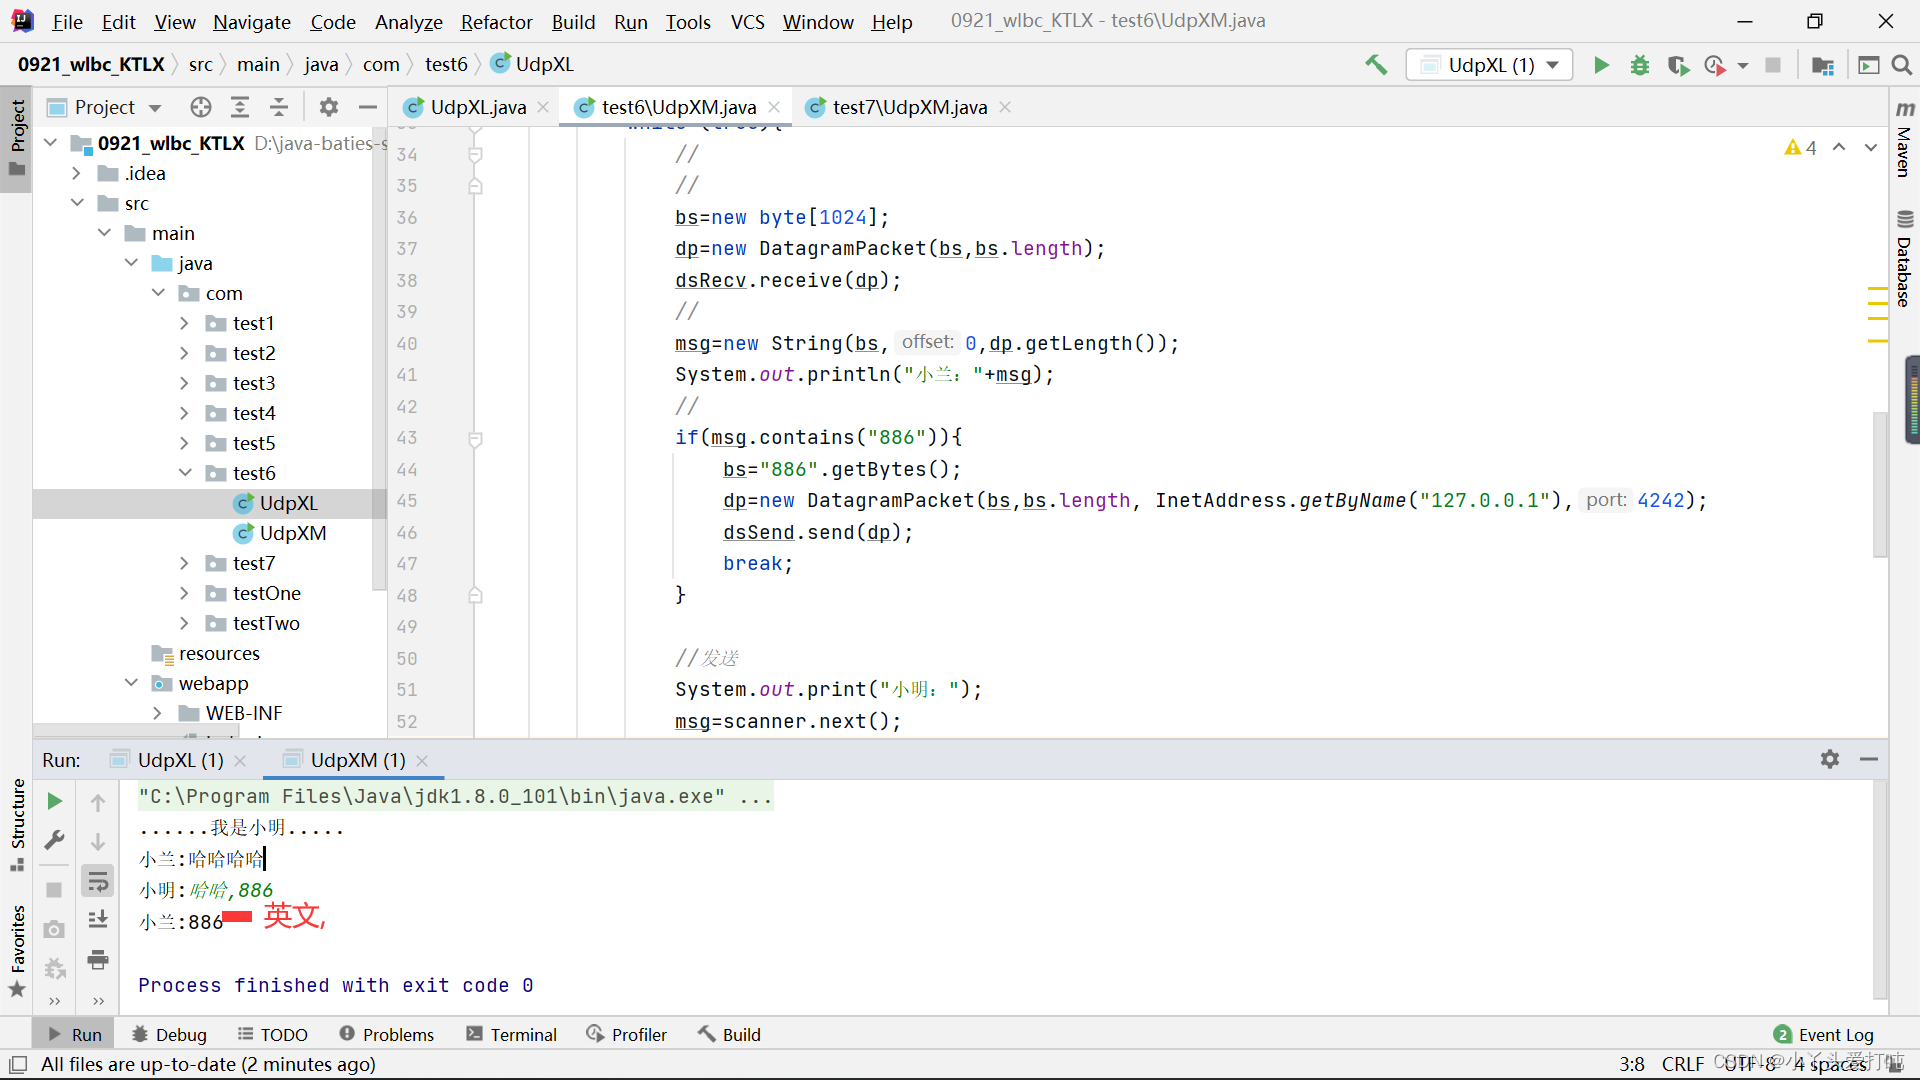Hide the Run tool window
Viewport: 1920px width, 1080px height.
click(1869, 760)
